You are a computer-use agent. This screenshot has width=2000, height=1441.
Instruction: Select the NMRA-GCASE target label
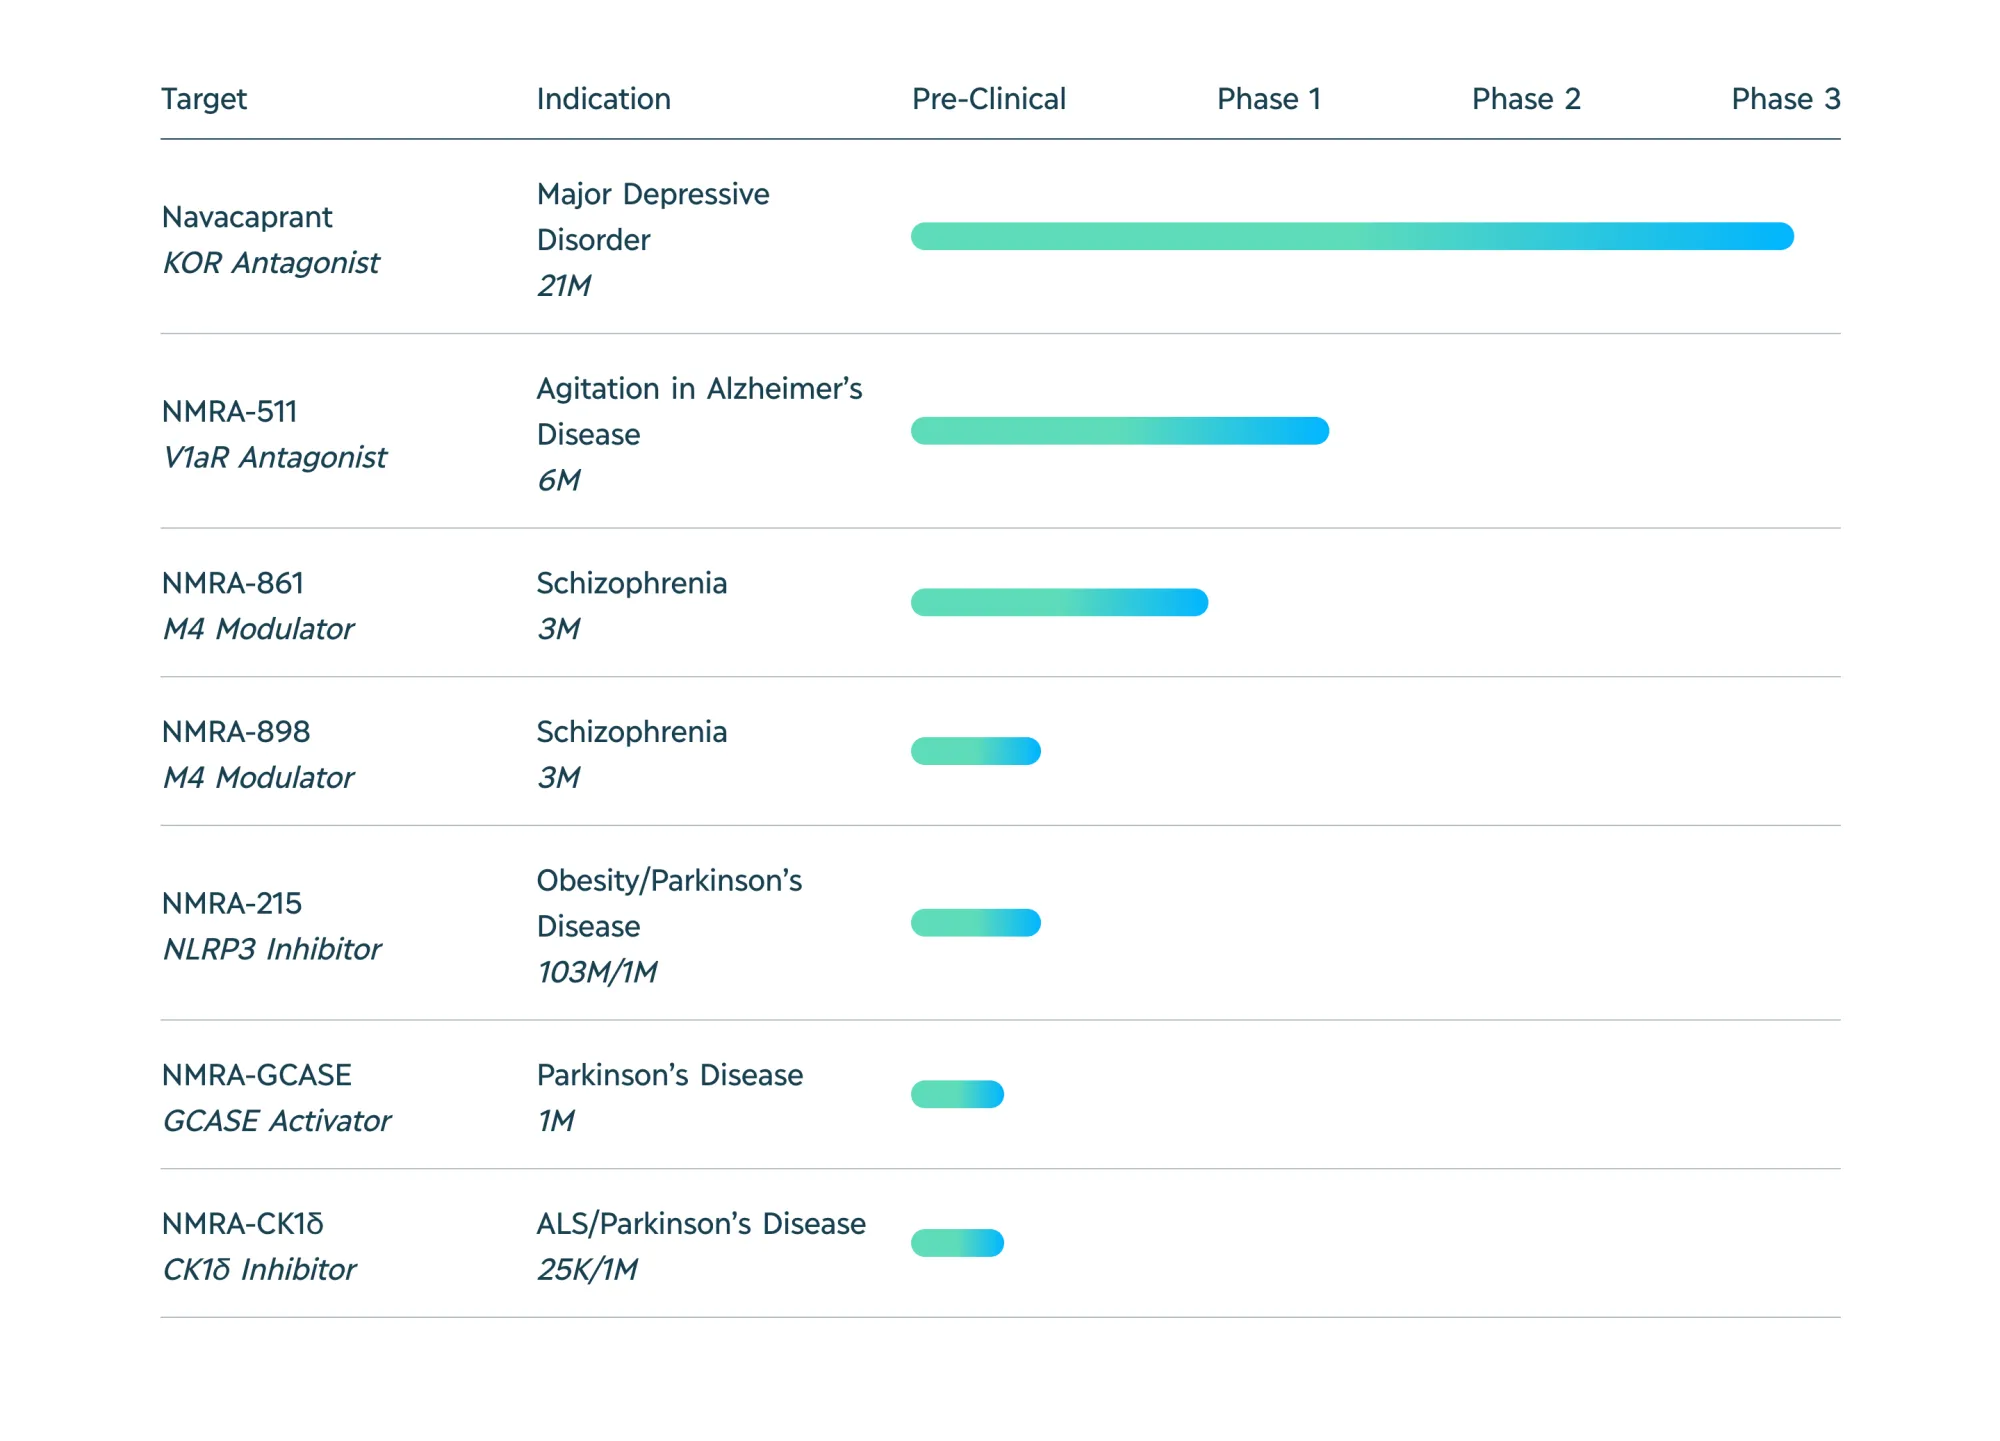pyautogui.click(x=256, y=1075)
